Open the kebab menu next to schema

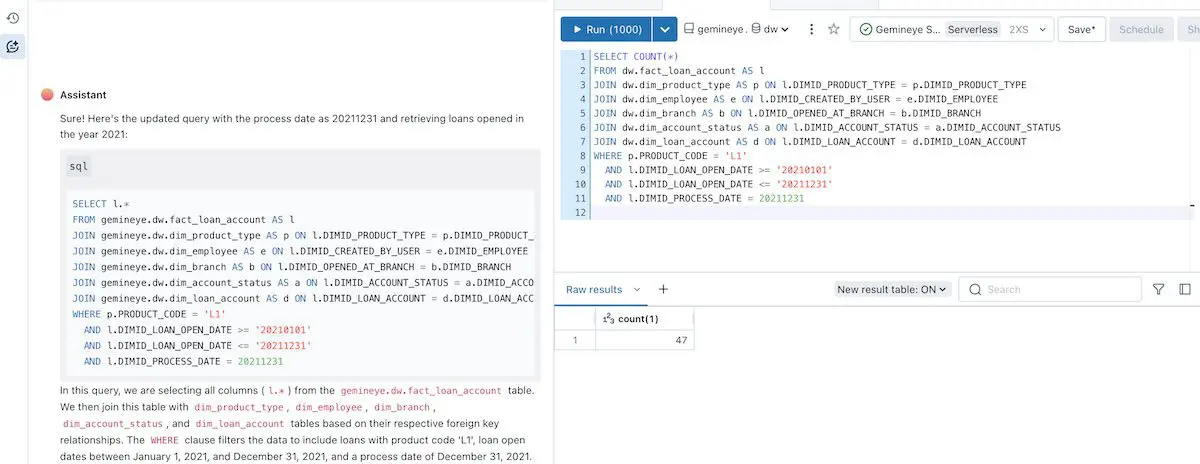coord(808,30)
